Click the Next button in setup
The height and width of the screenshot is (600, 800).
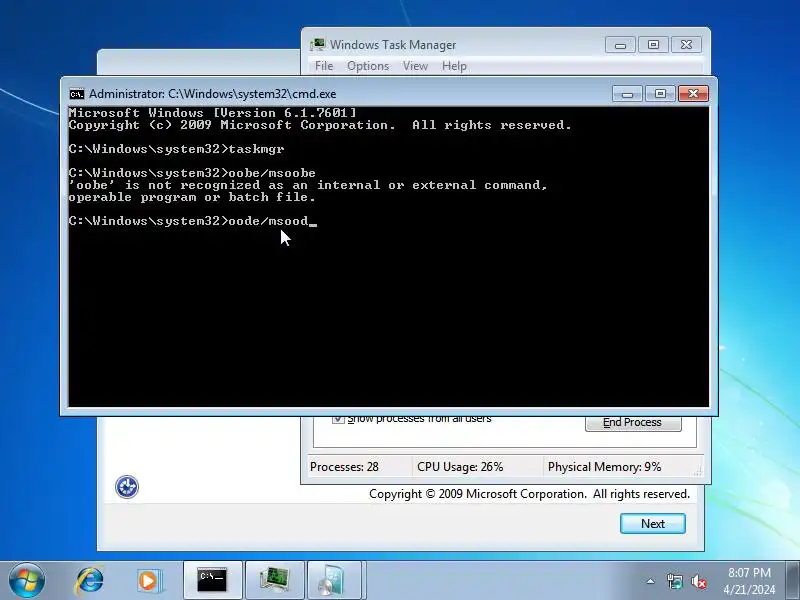[x=653, y=523]
